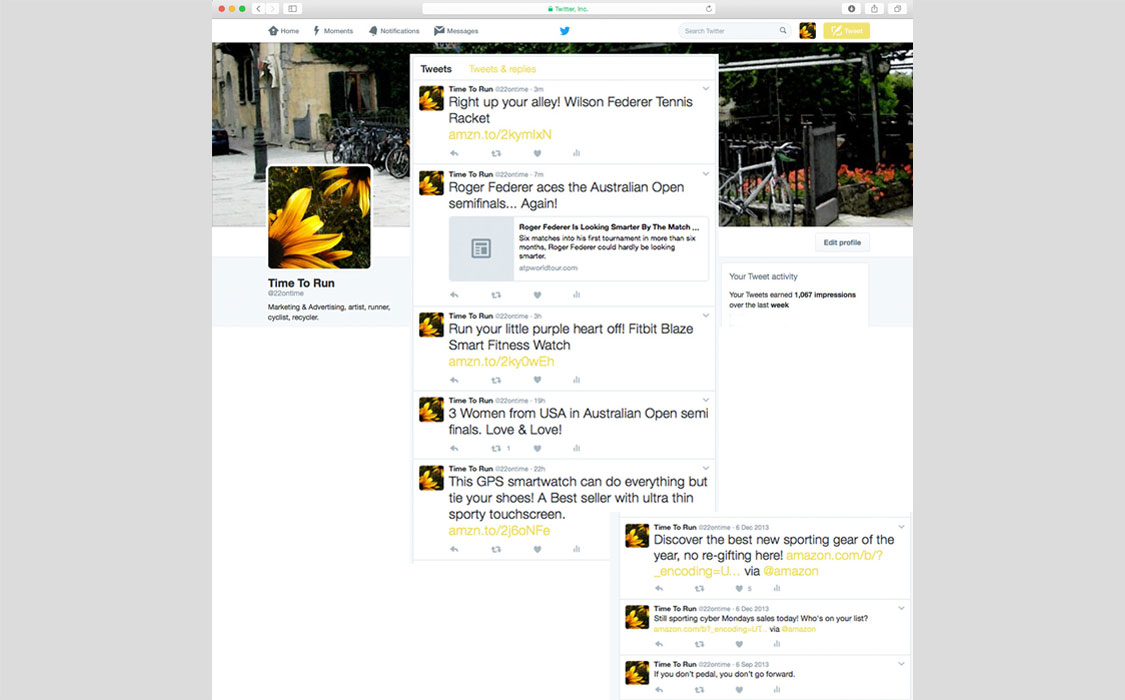Like the GPS smartwatch tweet
Screen dimensions: 1125x700
(x=537, y=549)
